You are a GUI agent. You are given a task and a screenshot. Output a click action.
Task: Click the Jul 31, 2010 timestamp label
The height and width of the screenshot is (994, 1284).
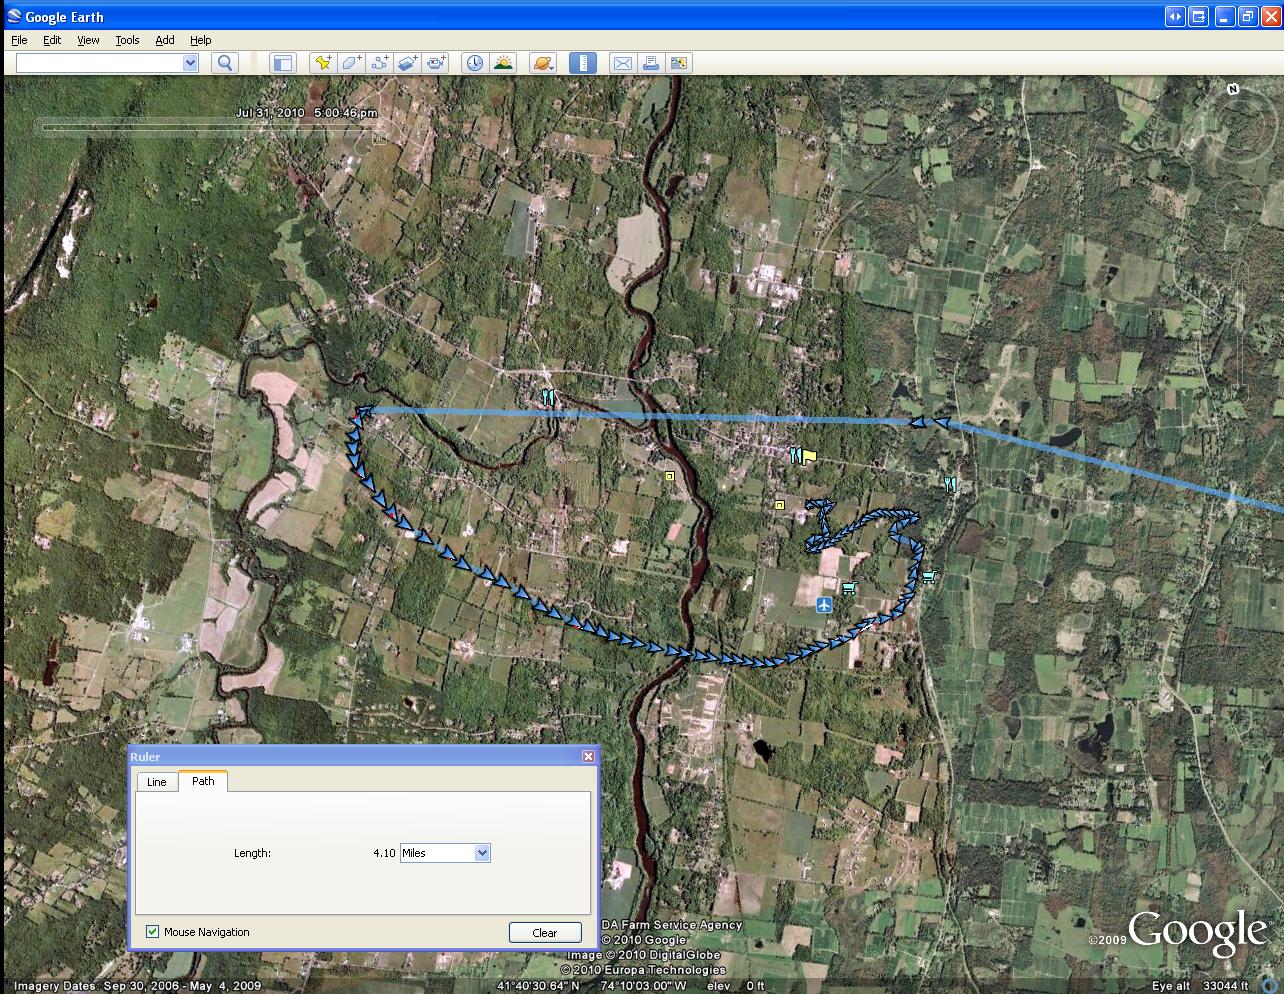pos(306,112)
